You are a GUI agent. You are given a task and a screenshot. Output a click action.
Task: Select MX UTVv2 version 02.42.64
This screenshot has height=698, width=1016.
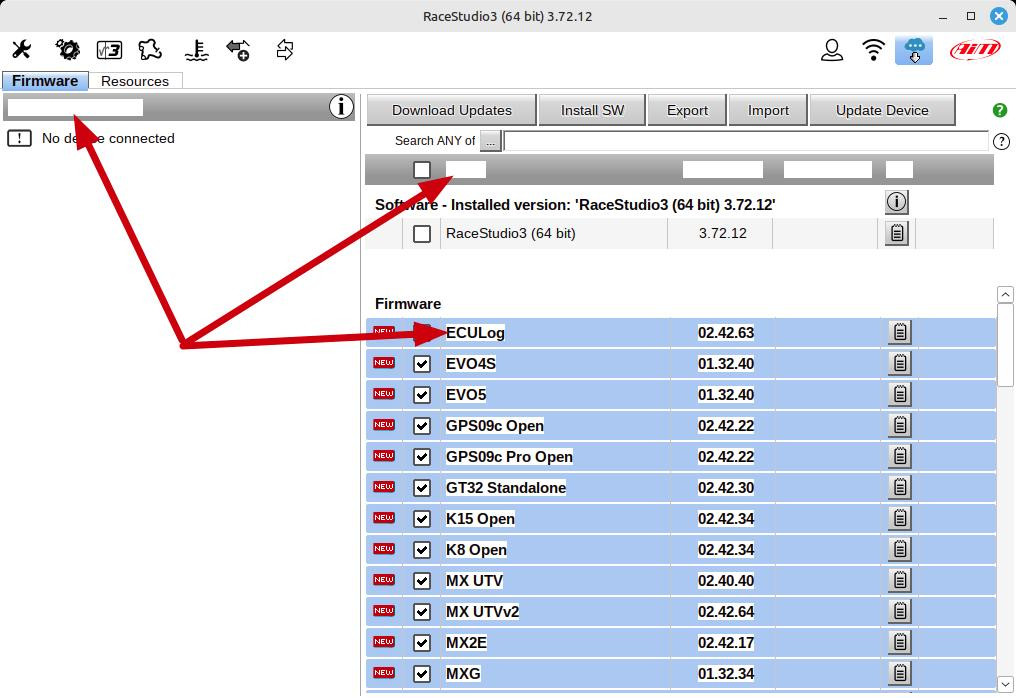tap(726, 611)
